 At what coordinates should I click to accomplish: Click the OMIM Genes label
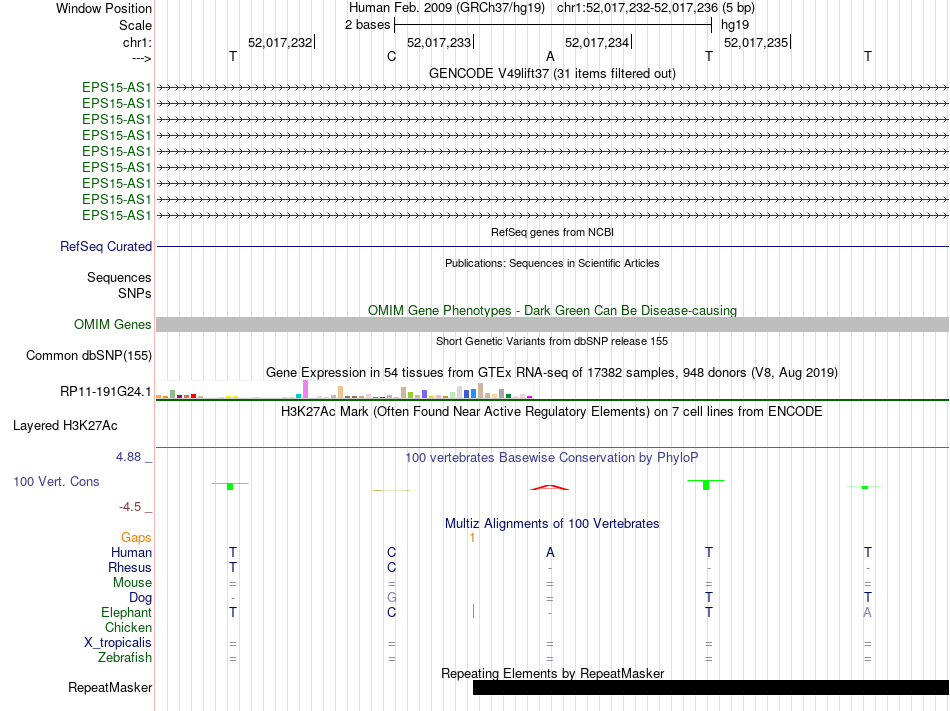pos(112,325)
